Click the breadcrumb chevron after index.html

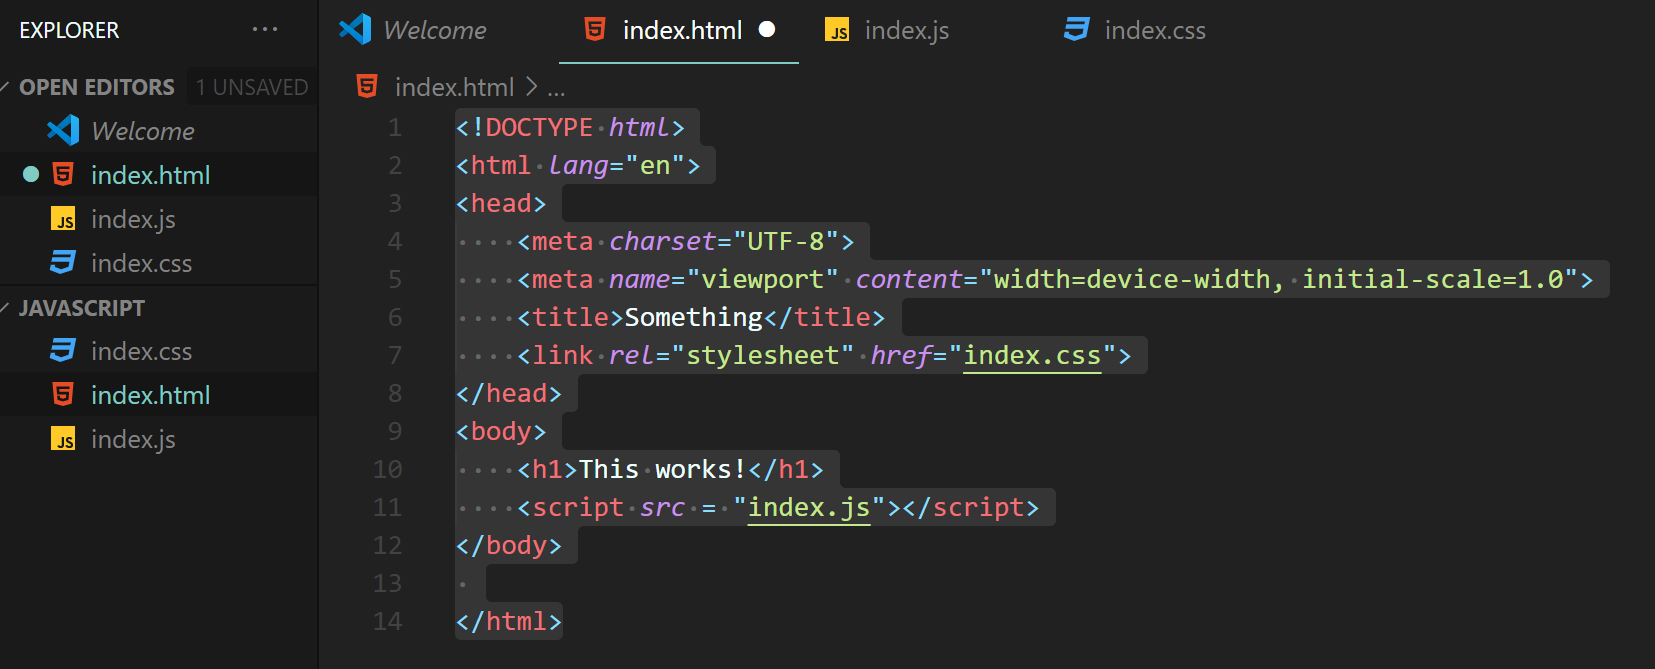531,87
